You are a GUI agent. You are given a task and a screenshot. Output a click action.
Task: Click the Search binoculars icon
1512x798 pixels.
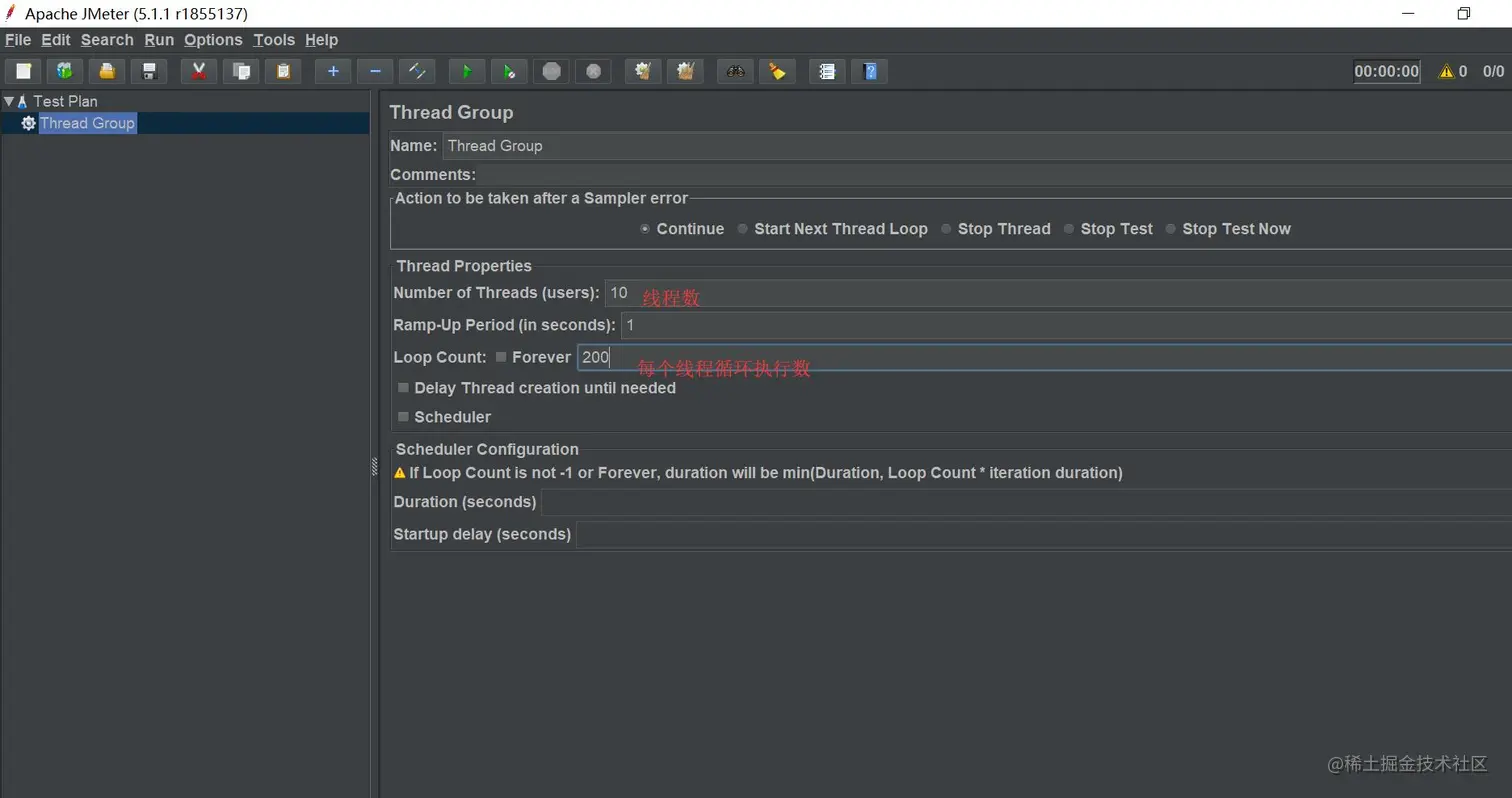tap(735, 71)
